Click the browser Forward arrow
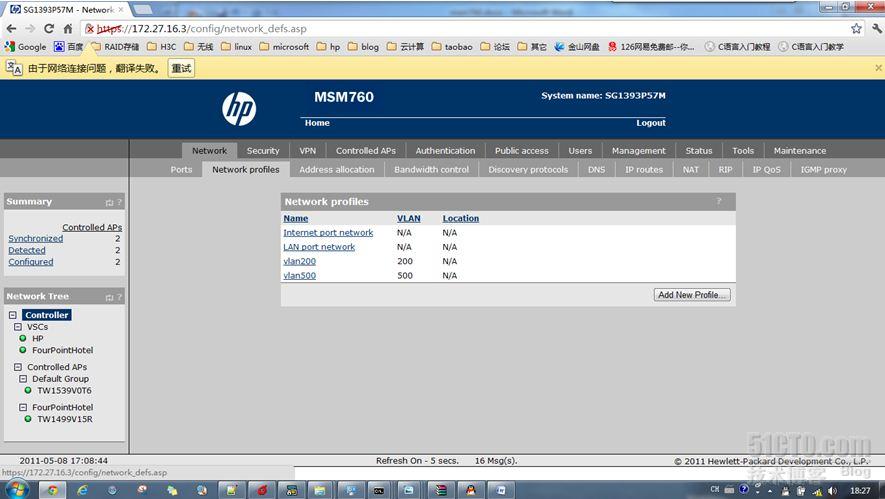Viewport: 885px width, 499px height. coord(30,29)
